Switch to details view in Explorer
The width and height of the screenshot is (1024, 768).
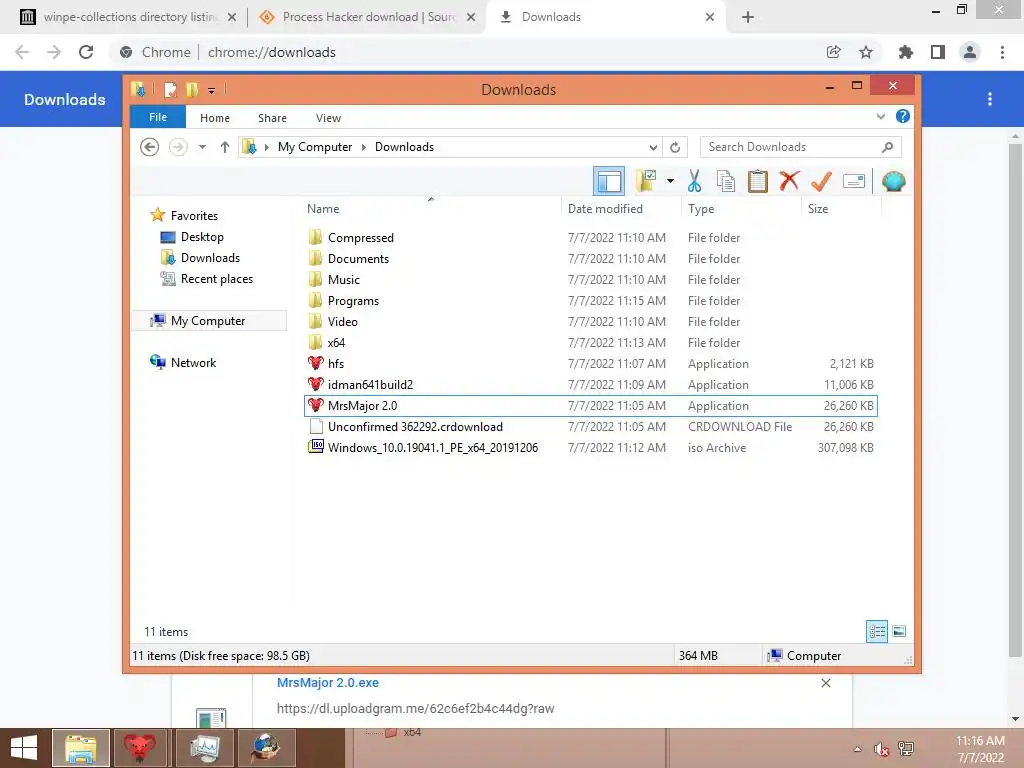click(876, 631)
